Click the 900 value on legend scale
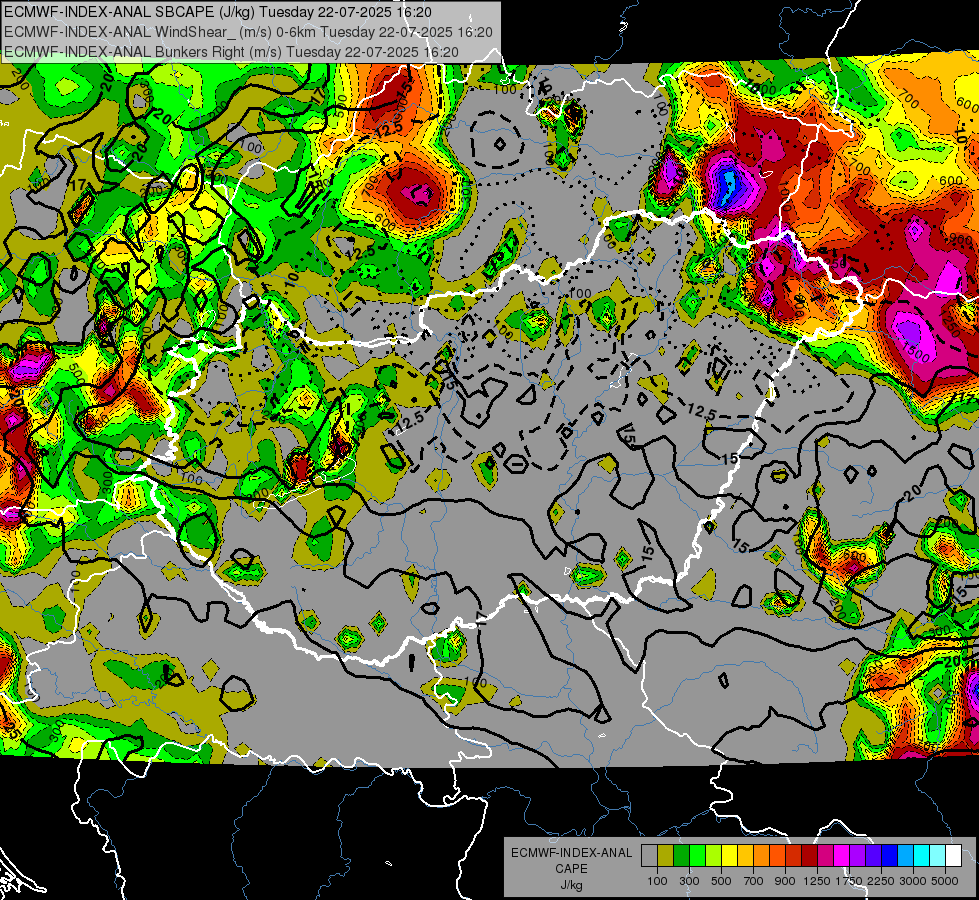The image size is (979, 900). point(785,881)
